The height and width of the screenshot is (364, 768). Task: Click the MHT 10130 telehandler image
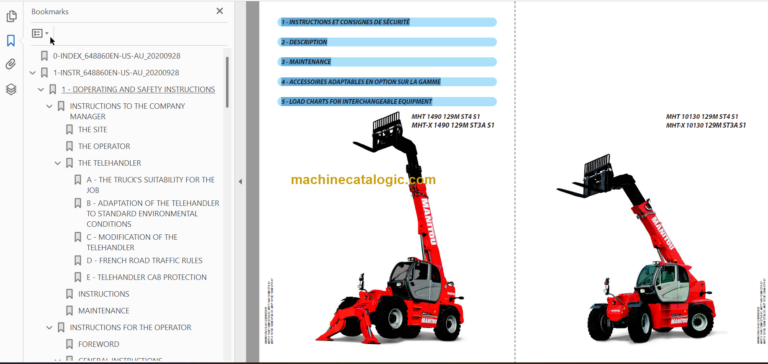tap(637, 247)
